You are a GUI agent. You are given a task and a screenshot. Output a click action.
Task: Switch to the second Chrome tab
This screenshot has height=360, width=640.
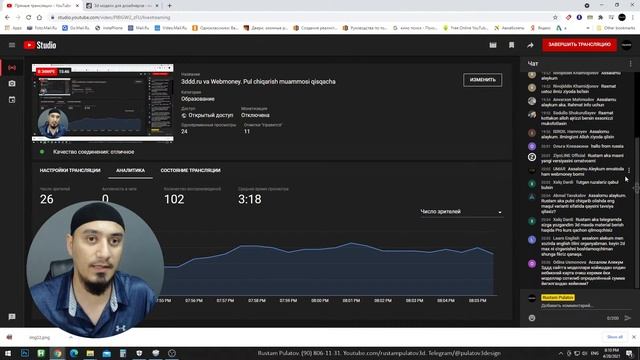(x=122, y=6)
